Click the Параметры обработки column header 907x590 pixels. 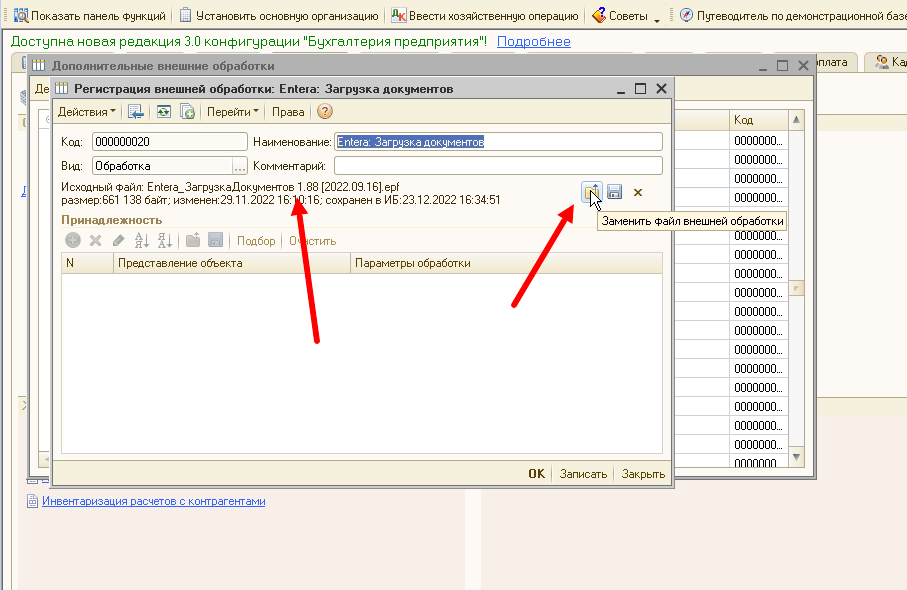coord(506,263)
